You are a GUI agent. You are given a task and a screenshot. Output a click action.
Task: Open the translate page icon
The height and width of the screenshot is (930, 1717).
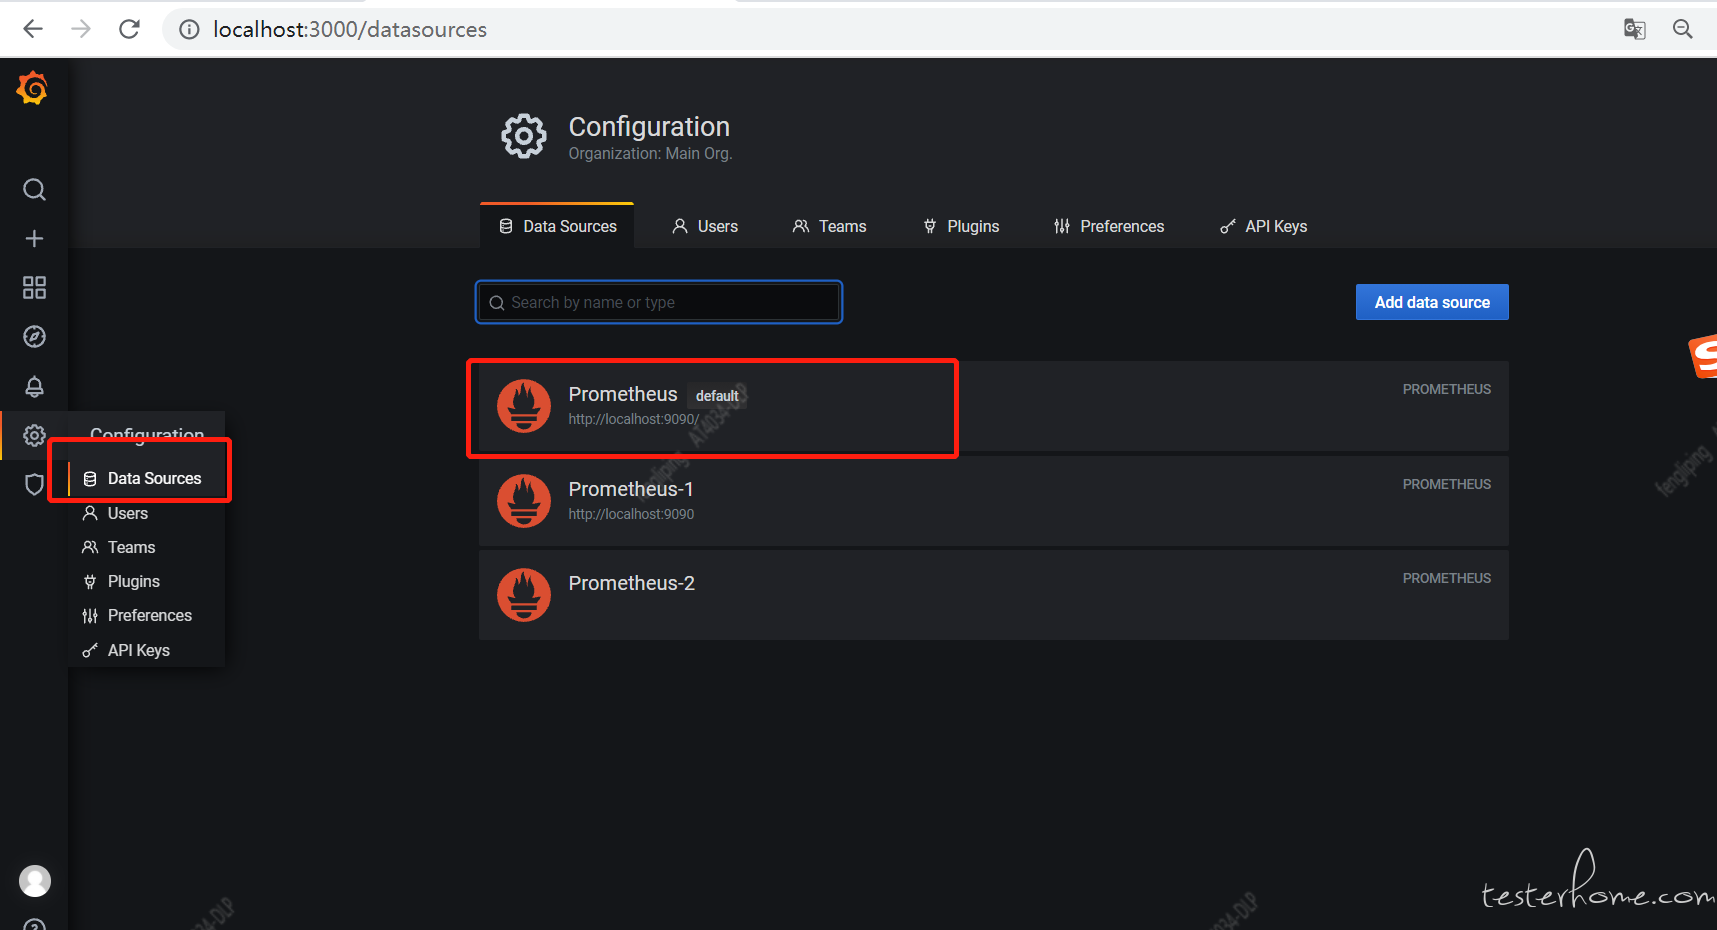[1635, 29]
